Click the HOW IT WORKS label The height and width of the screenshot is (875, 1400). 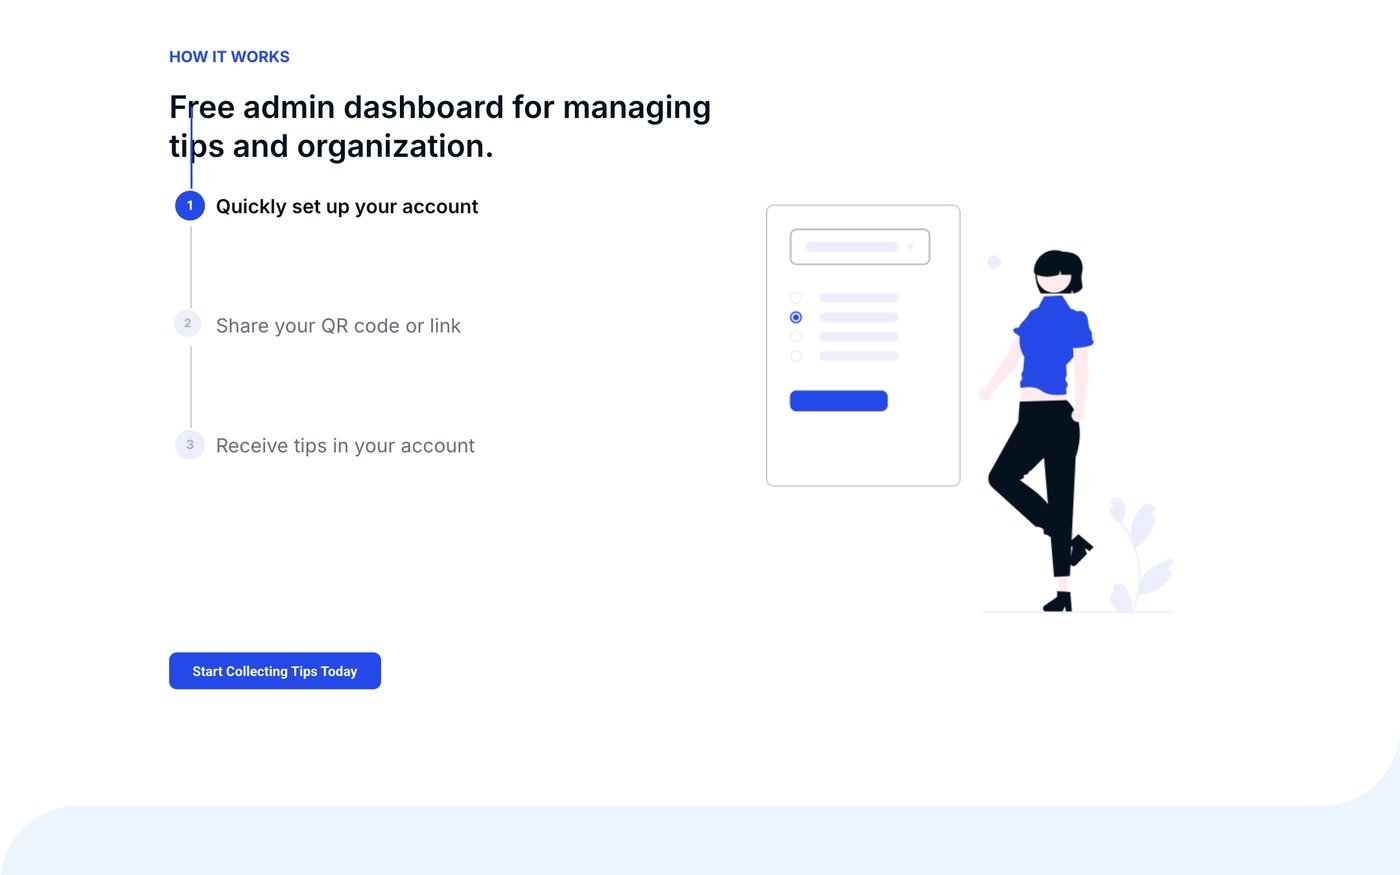pyautogui.click(x=229, y=57)
